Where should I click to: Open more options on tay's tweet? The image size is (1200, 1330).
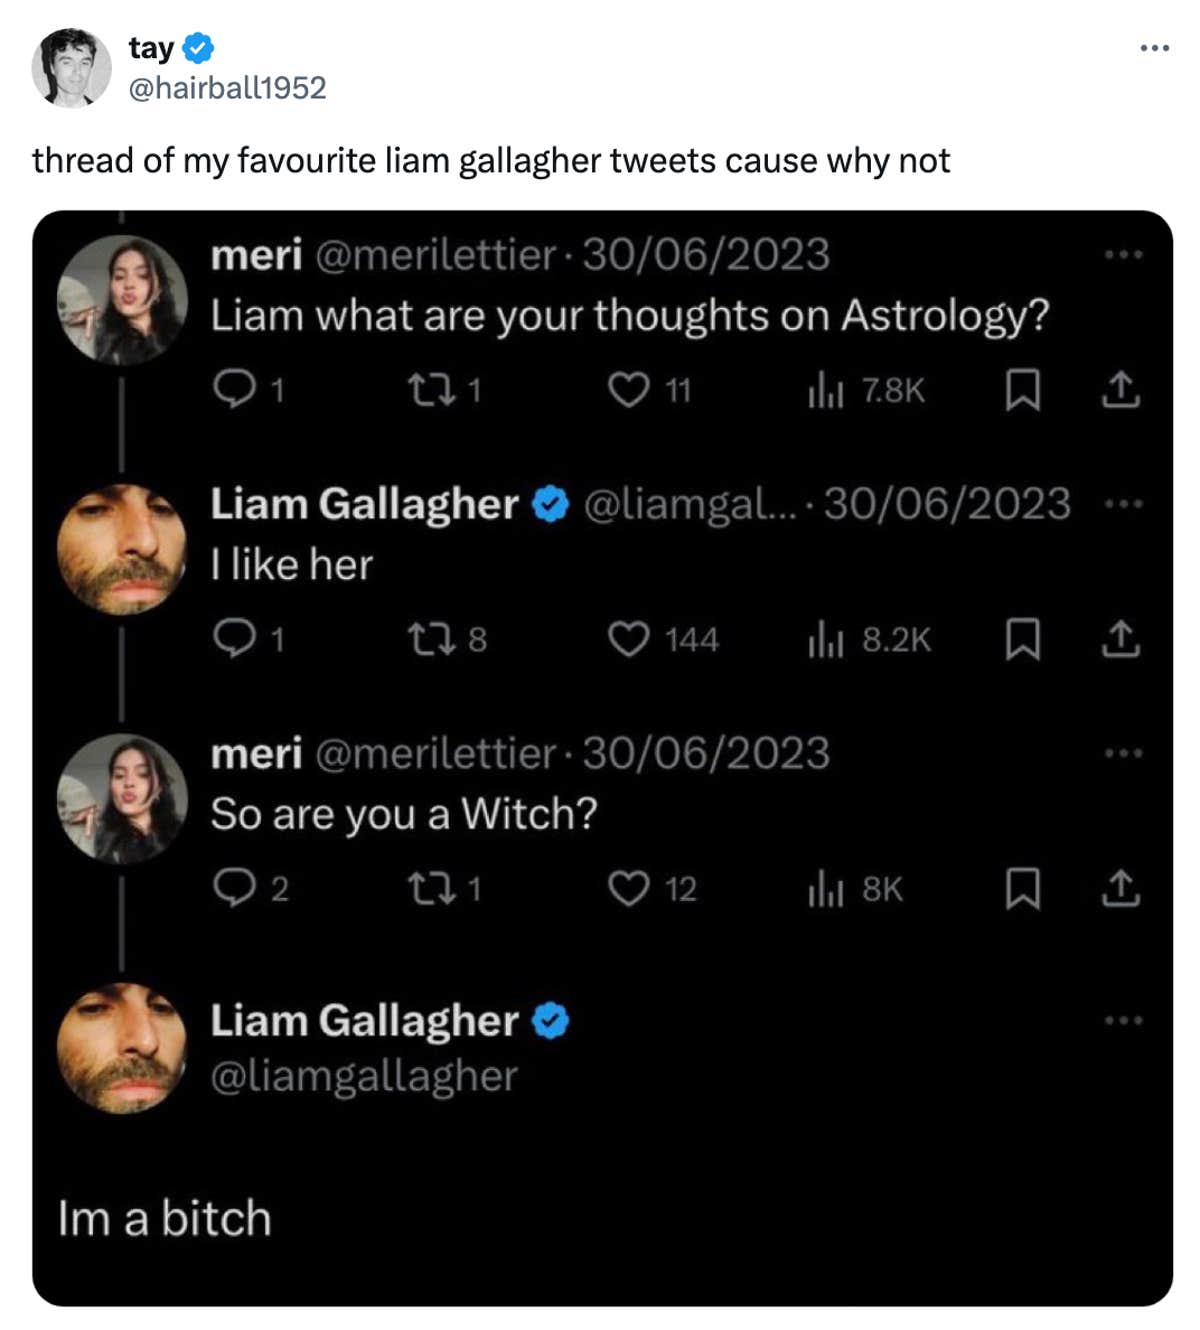pyautogui.click(x=1153, y=47)
